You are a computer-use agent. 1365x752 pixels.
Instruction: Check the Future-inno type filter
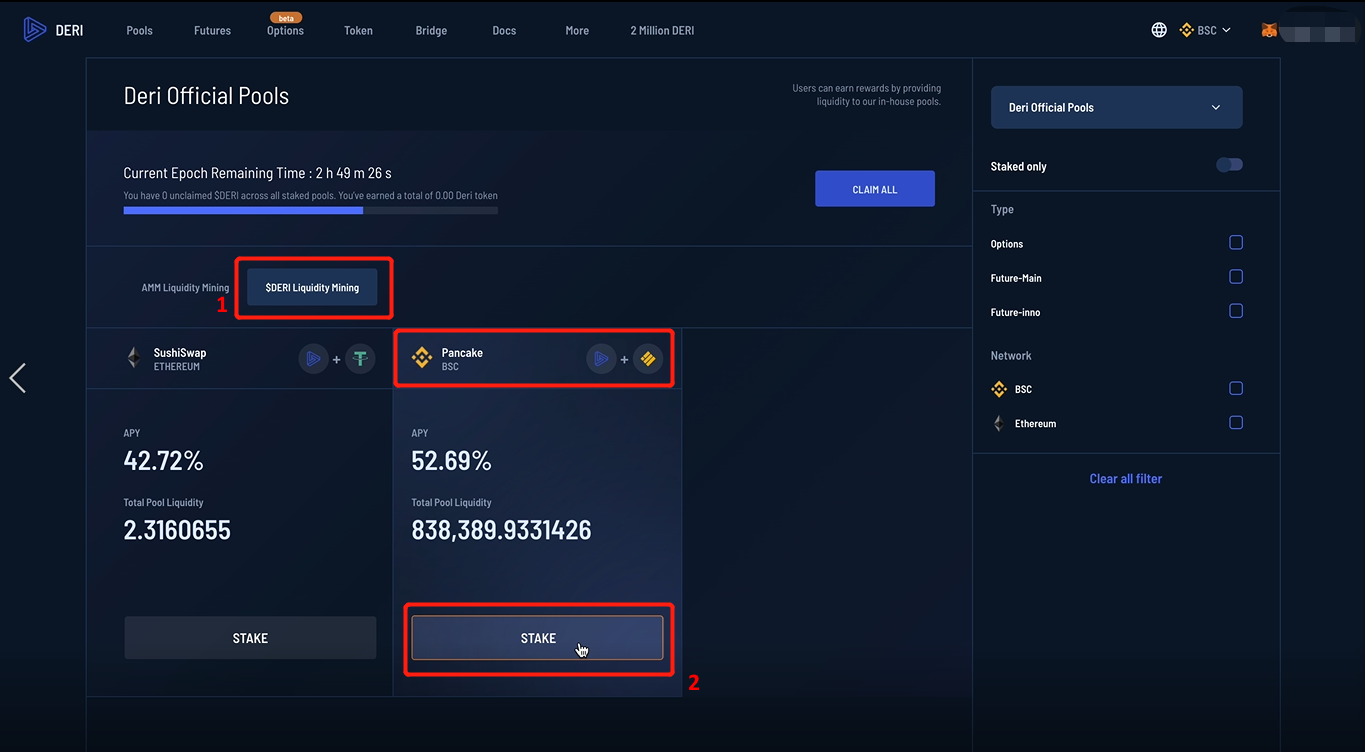1236,311
